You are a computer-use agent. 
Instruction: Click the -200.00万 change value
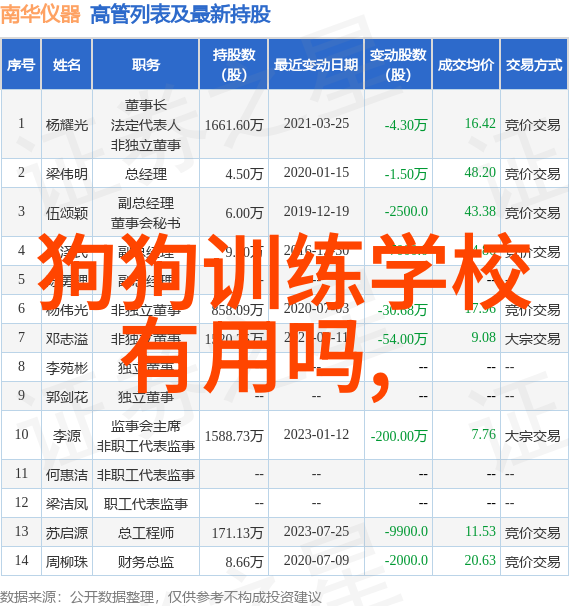399,436
